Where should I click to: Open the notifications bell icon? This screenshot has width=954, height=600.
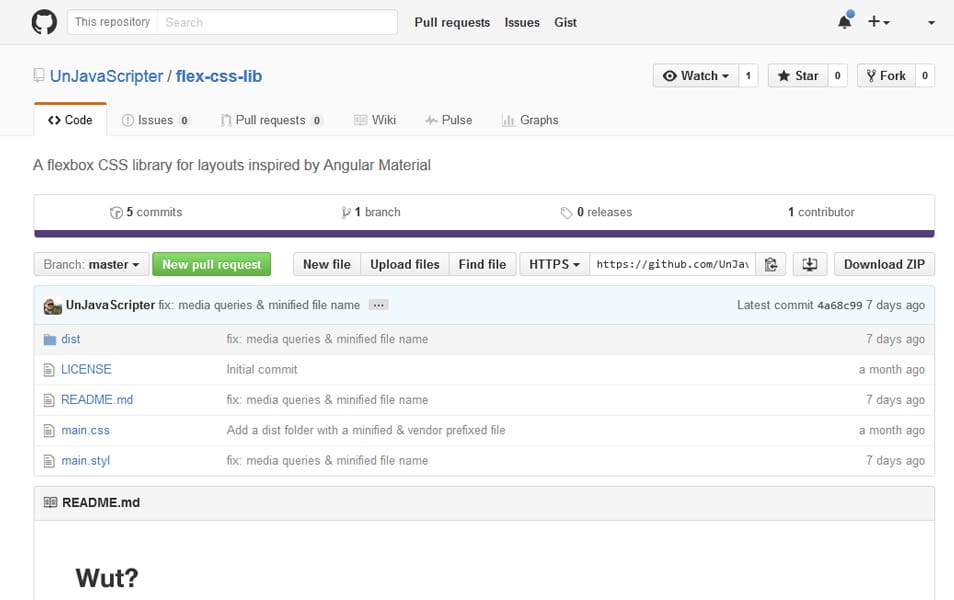pyautogui.click(x=844, y=22)
